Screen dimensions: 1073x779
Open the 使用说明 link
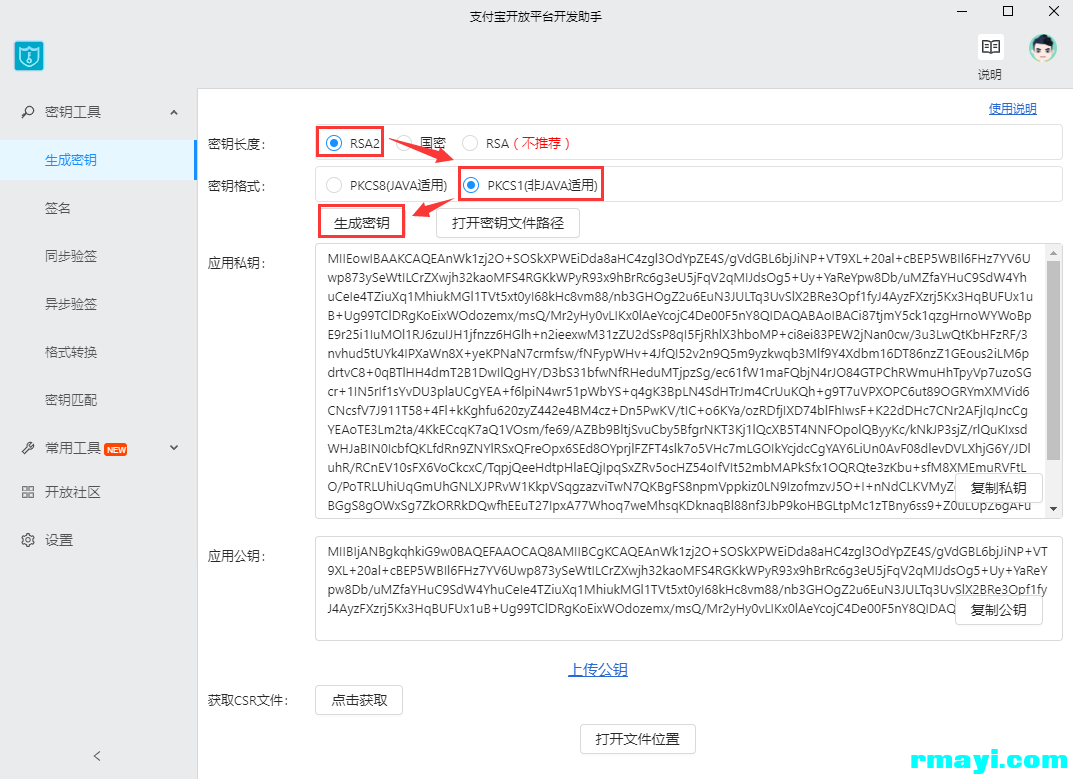pyautogui.click(x=1013, y=109)
